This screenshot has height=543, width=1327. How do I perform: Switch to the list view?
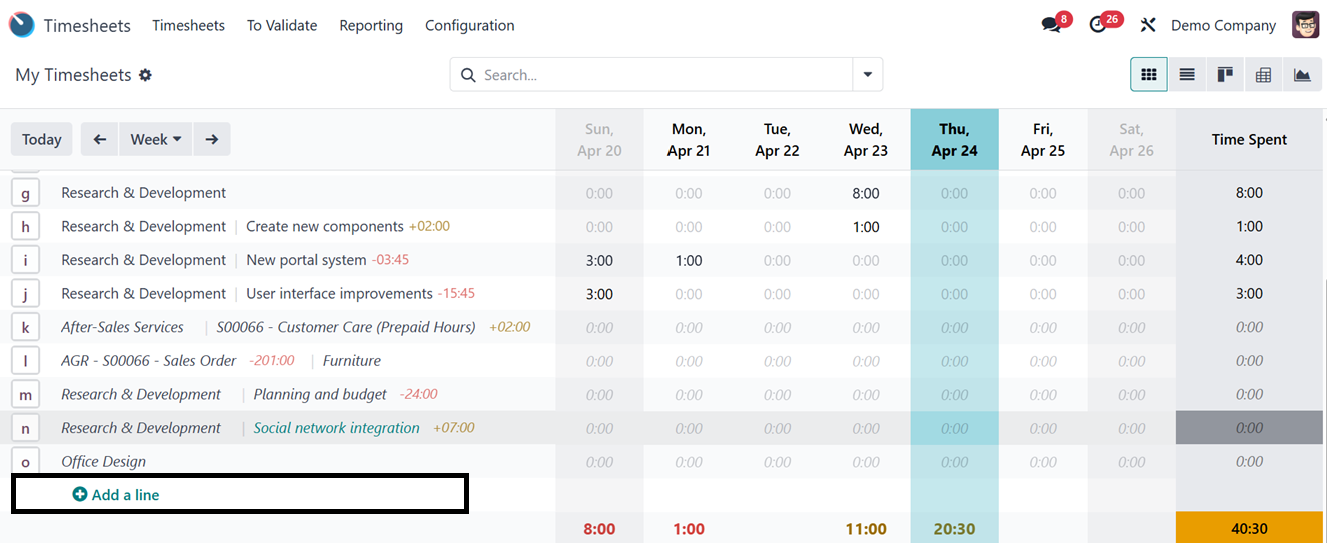[1187, 75]
